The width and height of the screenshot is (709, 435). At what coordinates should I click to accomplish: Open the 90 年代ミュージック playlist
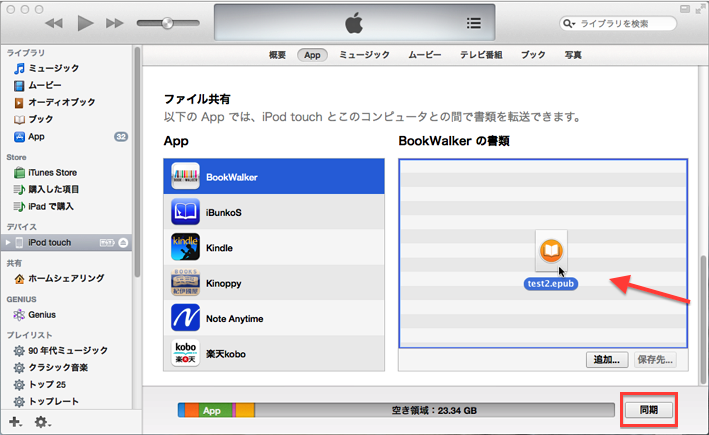click(x=67, y=350)
